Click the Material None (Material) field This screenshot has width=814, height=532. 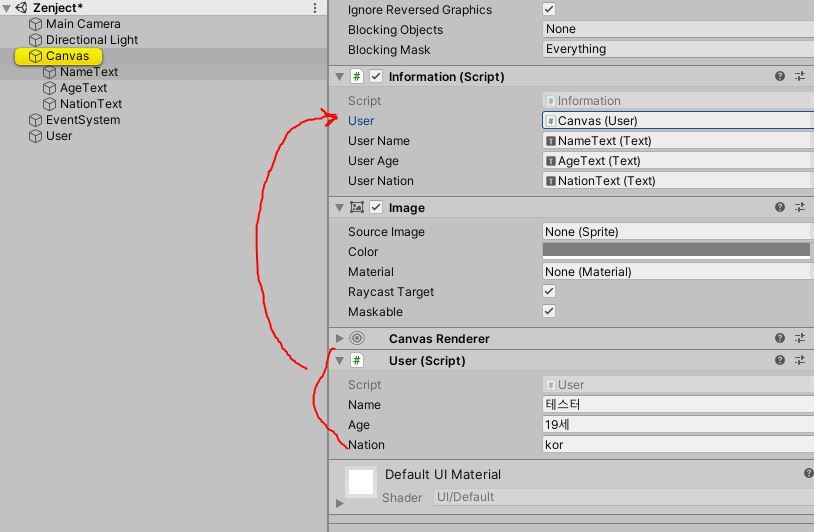678,271
